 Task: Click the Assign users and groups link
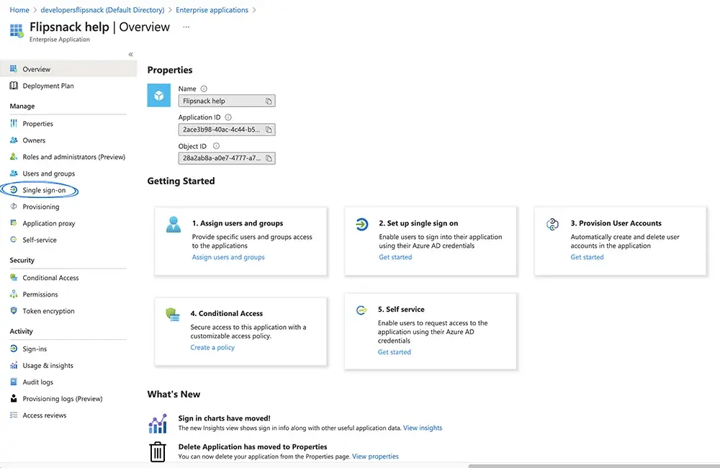coord(228,257)
